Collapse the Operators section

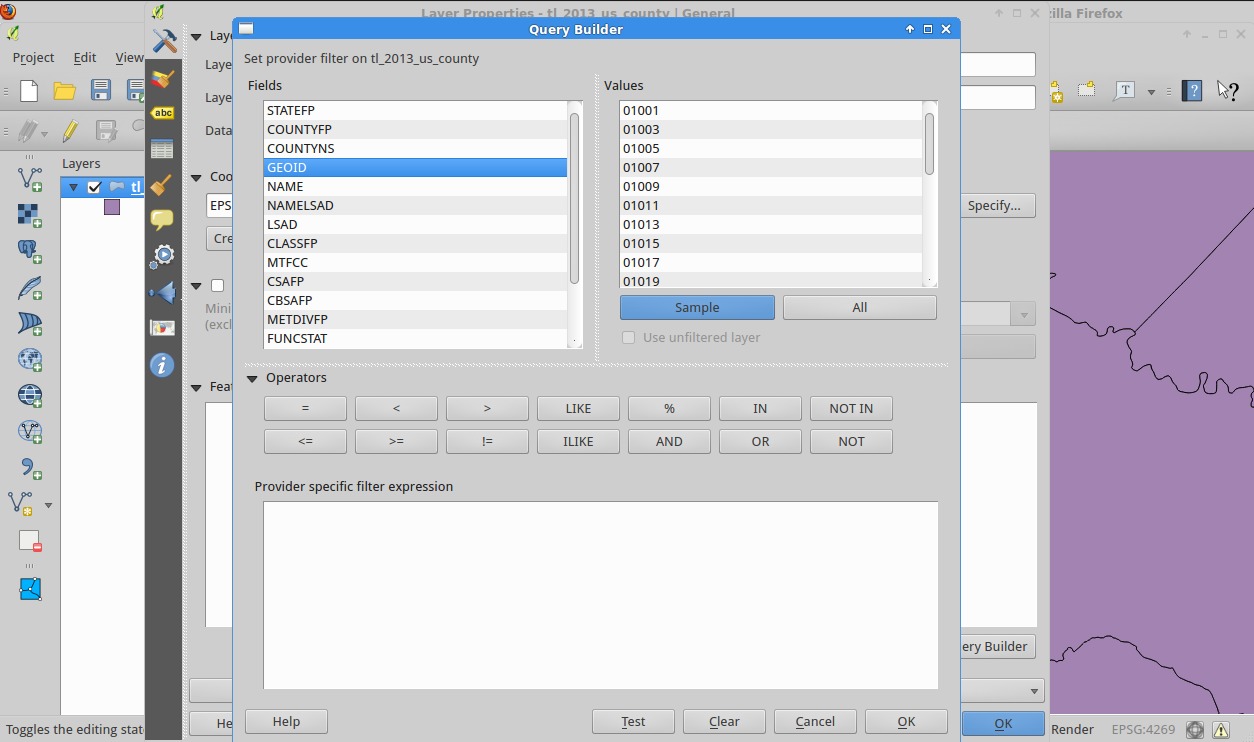click(x=252, y=379)
